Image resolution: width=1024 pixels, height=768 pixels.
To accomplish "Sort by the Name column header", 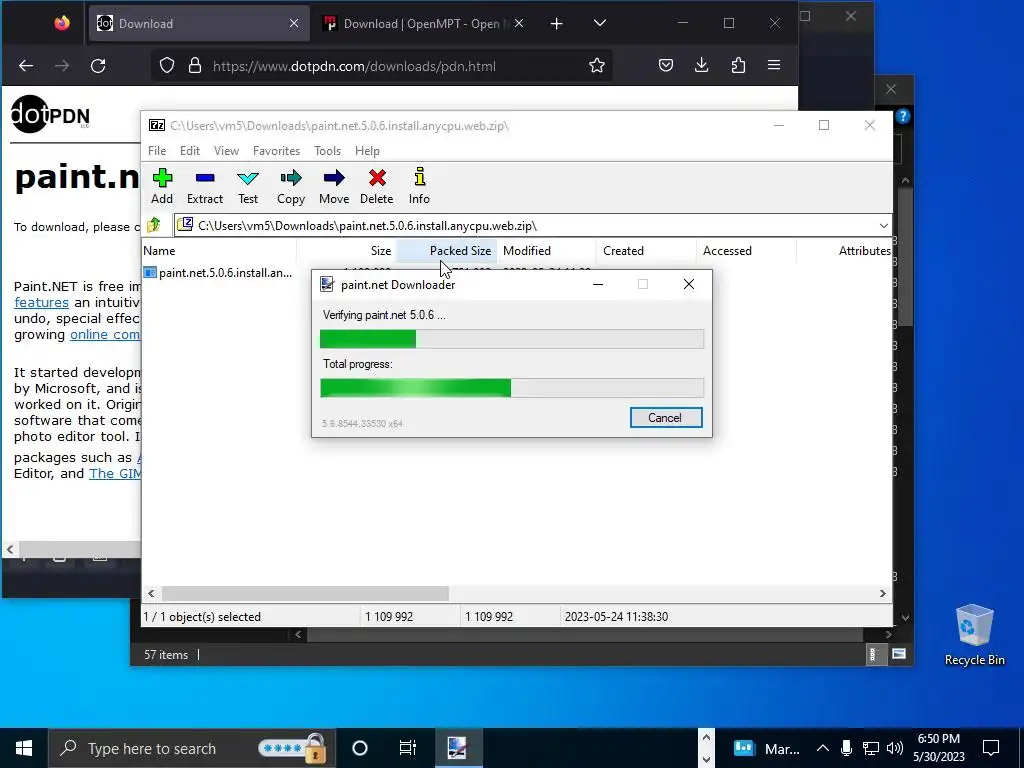I will (x=219, y=251).
